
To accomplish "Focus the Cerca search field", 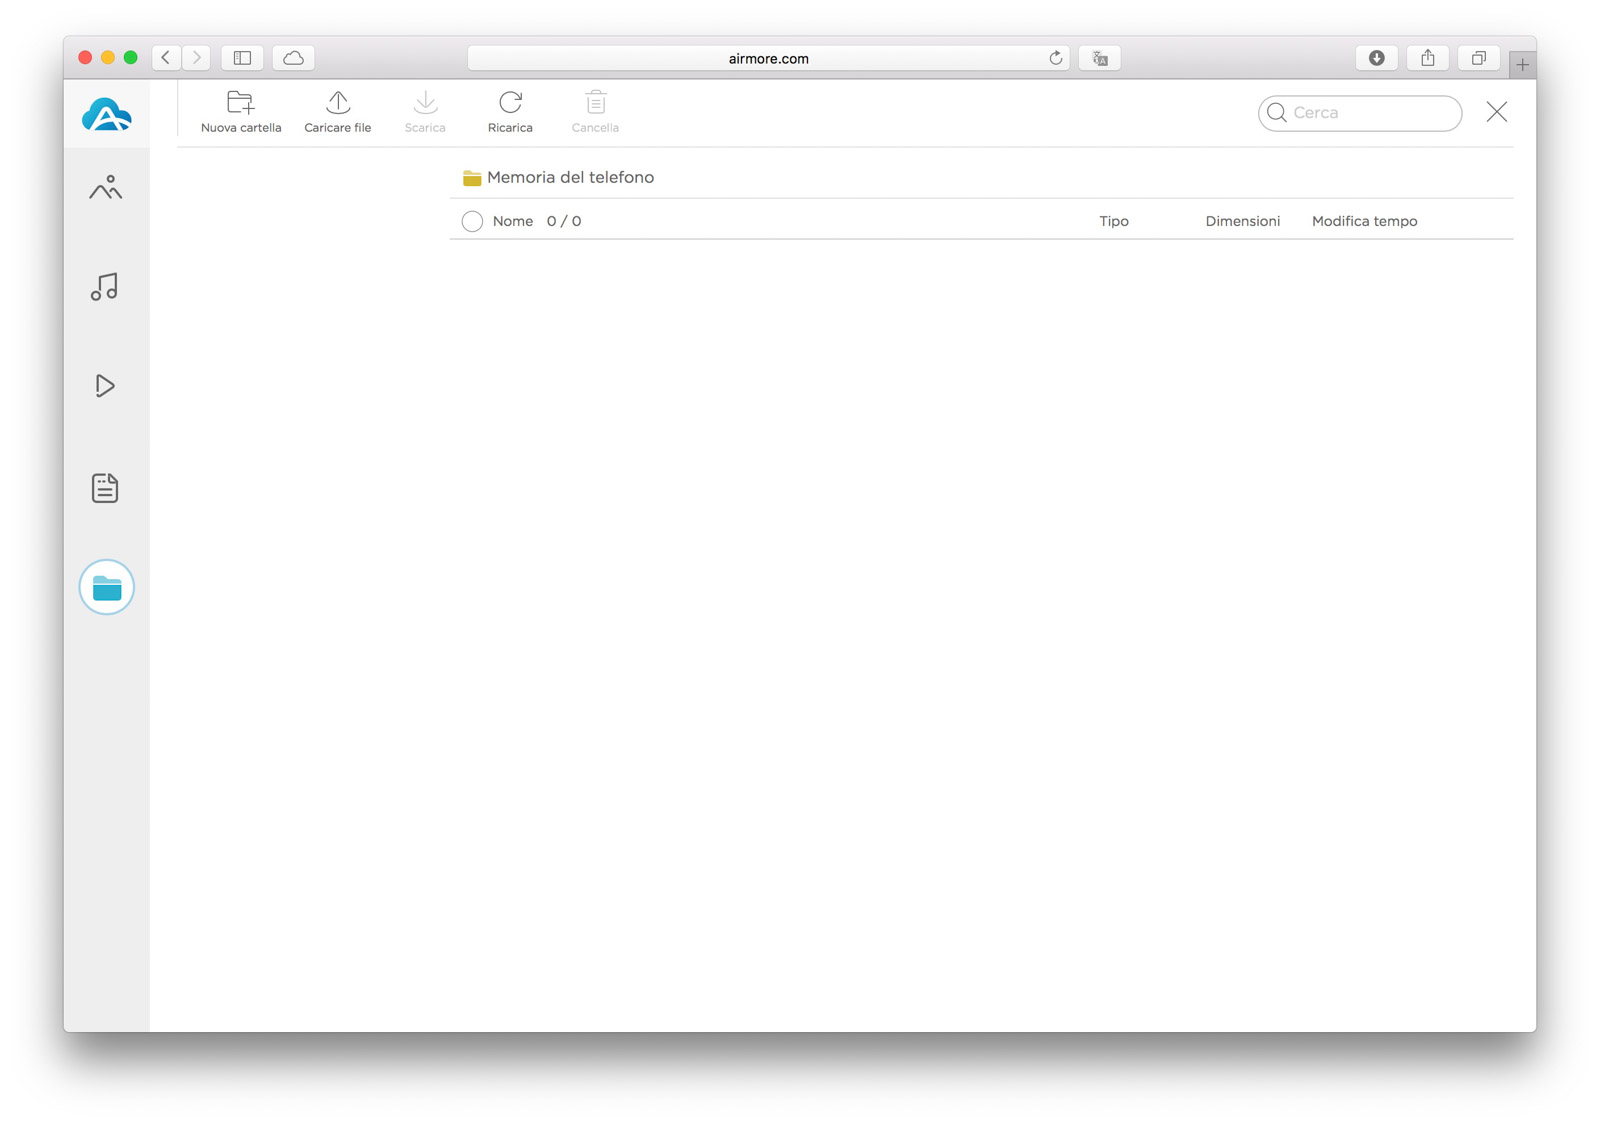I will pyautogui.click(x=1360, y=113).
